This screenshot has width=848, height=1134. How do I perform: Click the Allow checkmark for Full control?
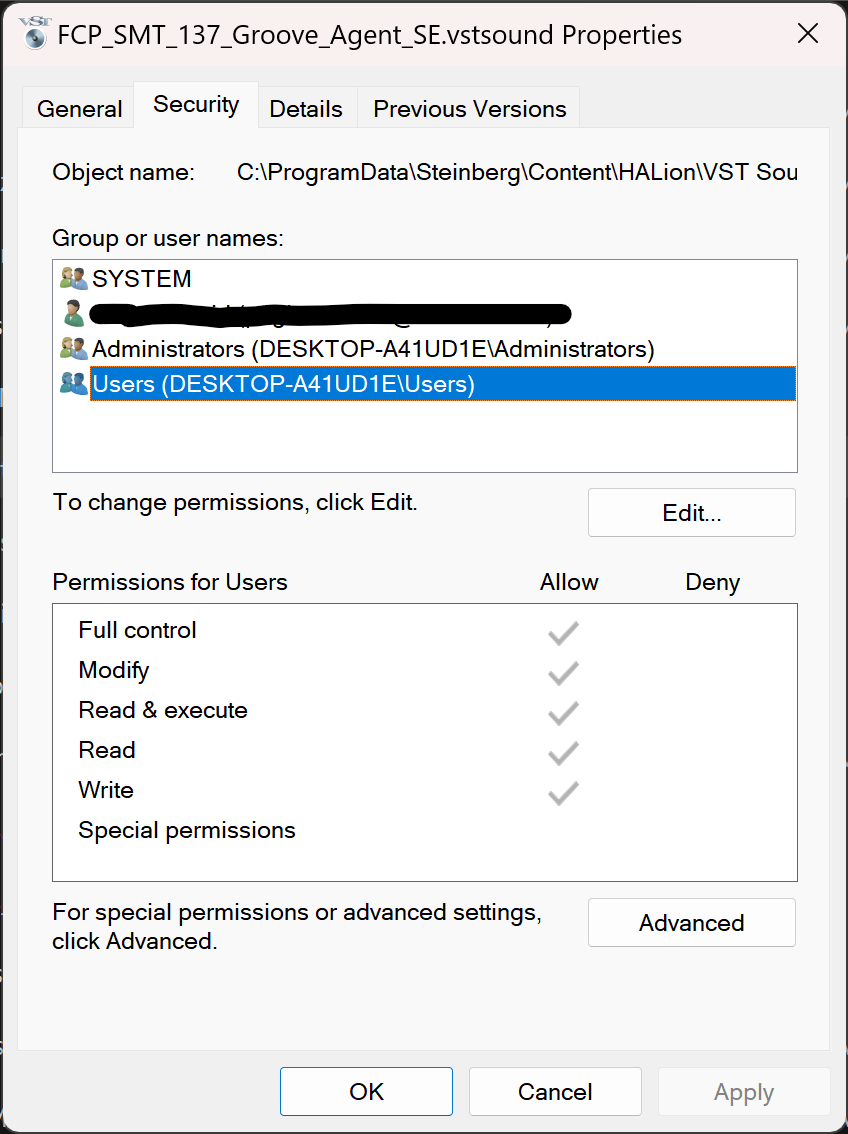point(562,631)
